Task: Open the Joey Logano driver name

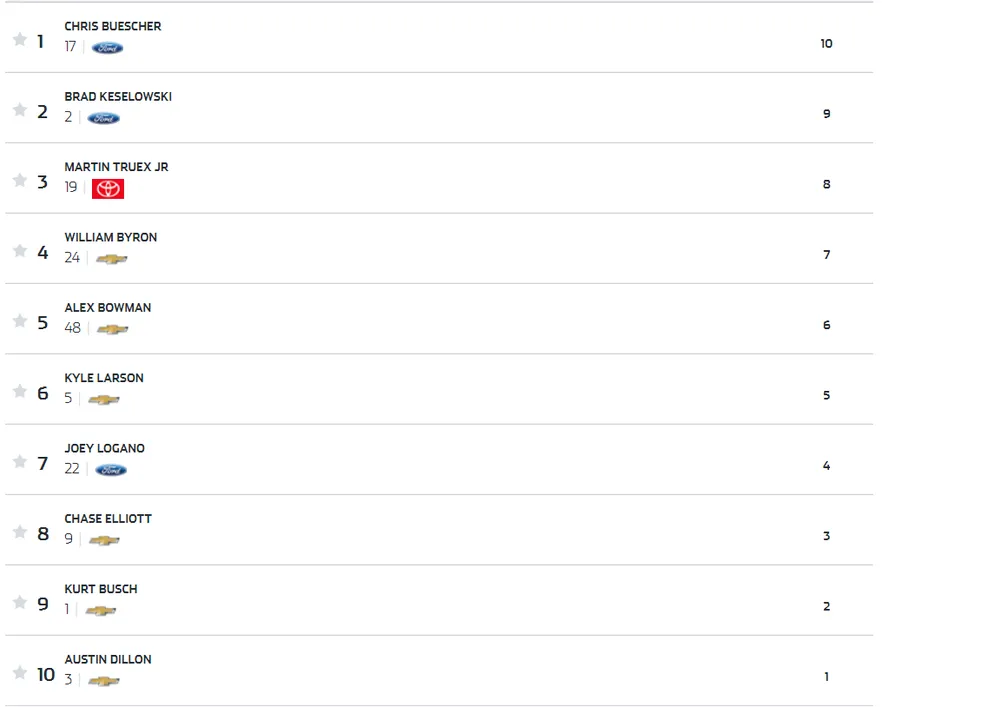Action: 105,448
